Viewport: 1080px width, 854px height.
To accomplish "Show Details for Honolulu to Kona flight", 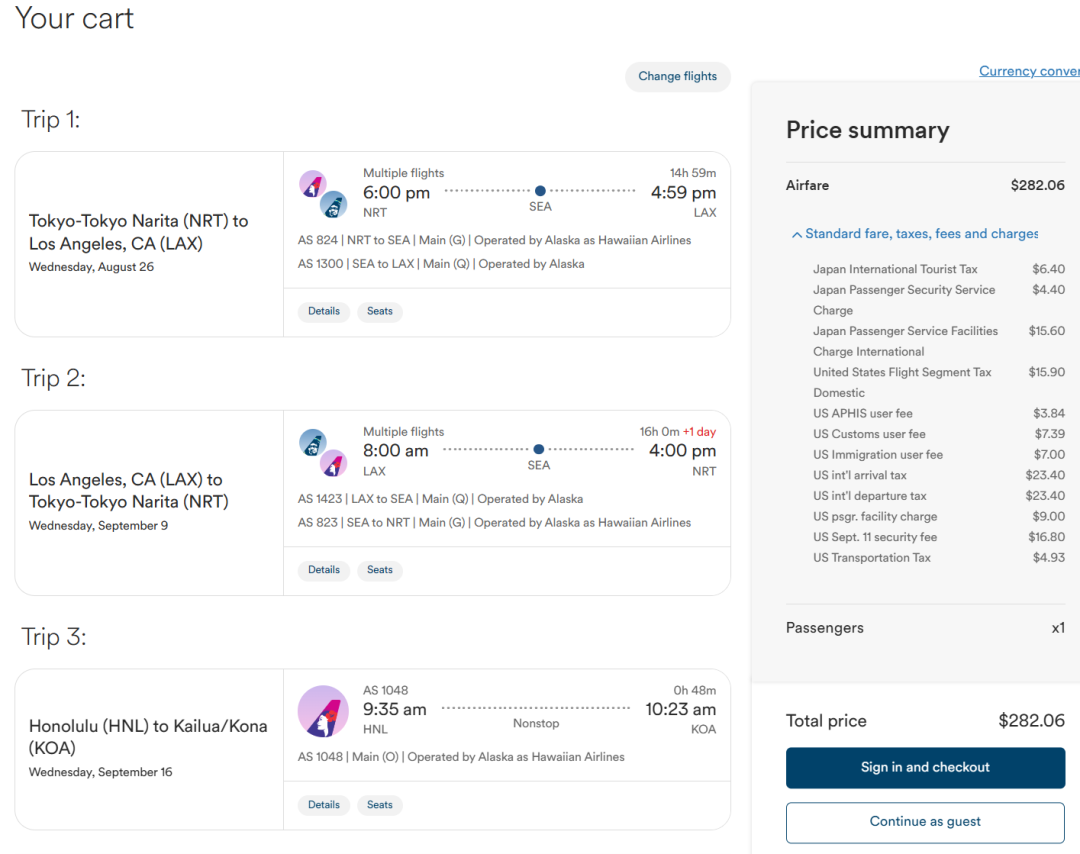I will click(324, 805).
